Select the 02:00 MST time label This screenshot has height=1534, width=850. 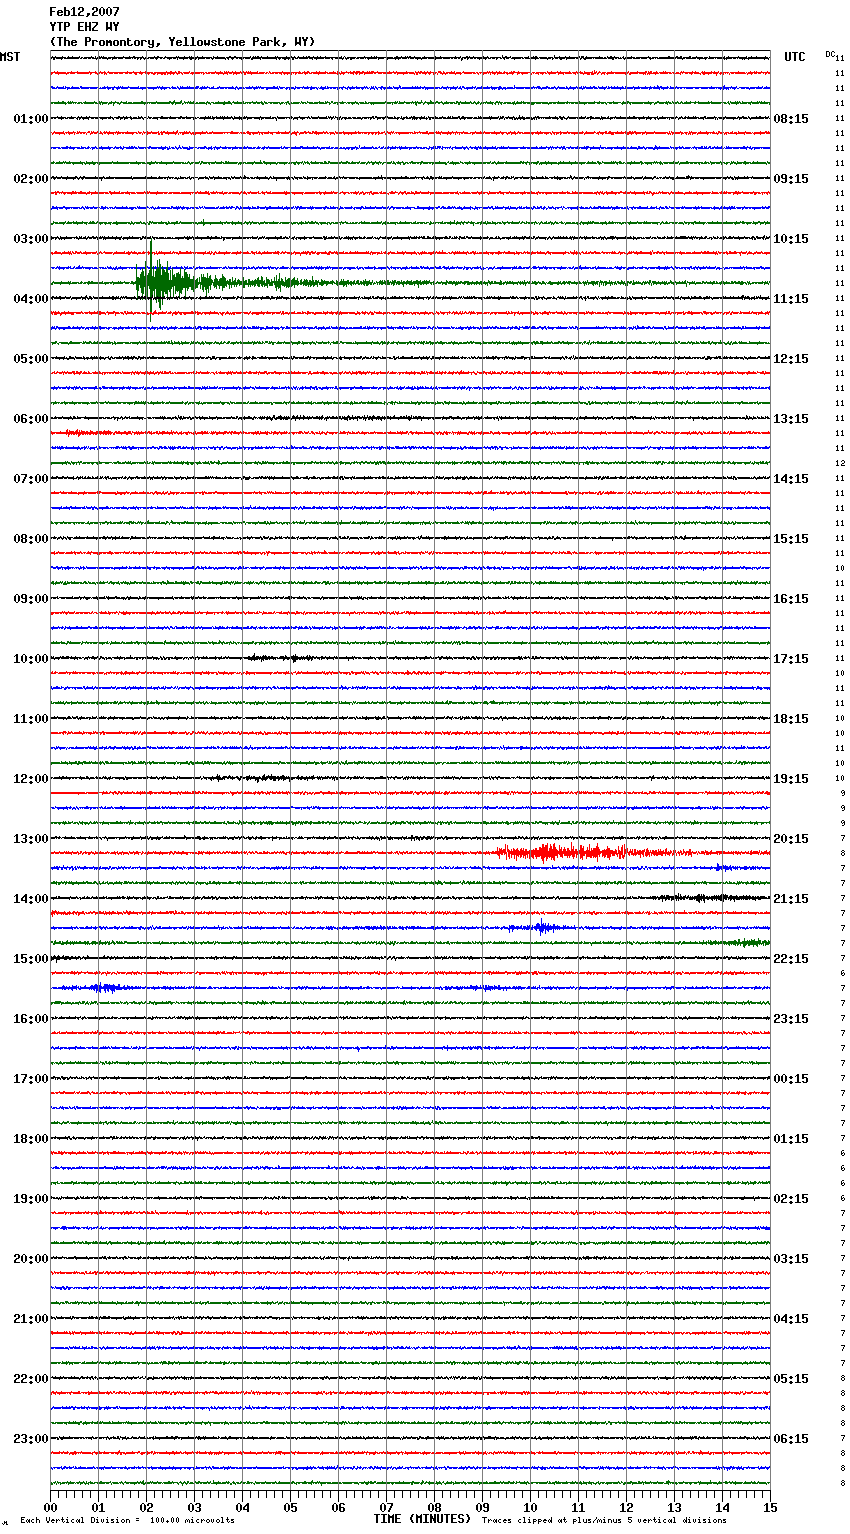point(31,179)
